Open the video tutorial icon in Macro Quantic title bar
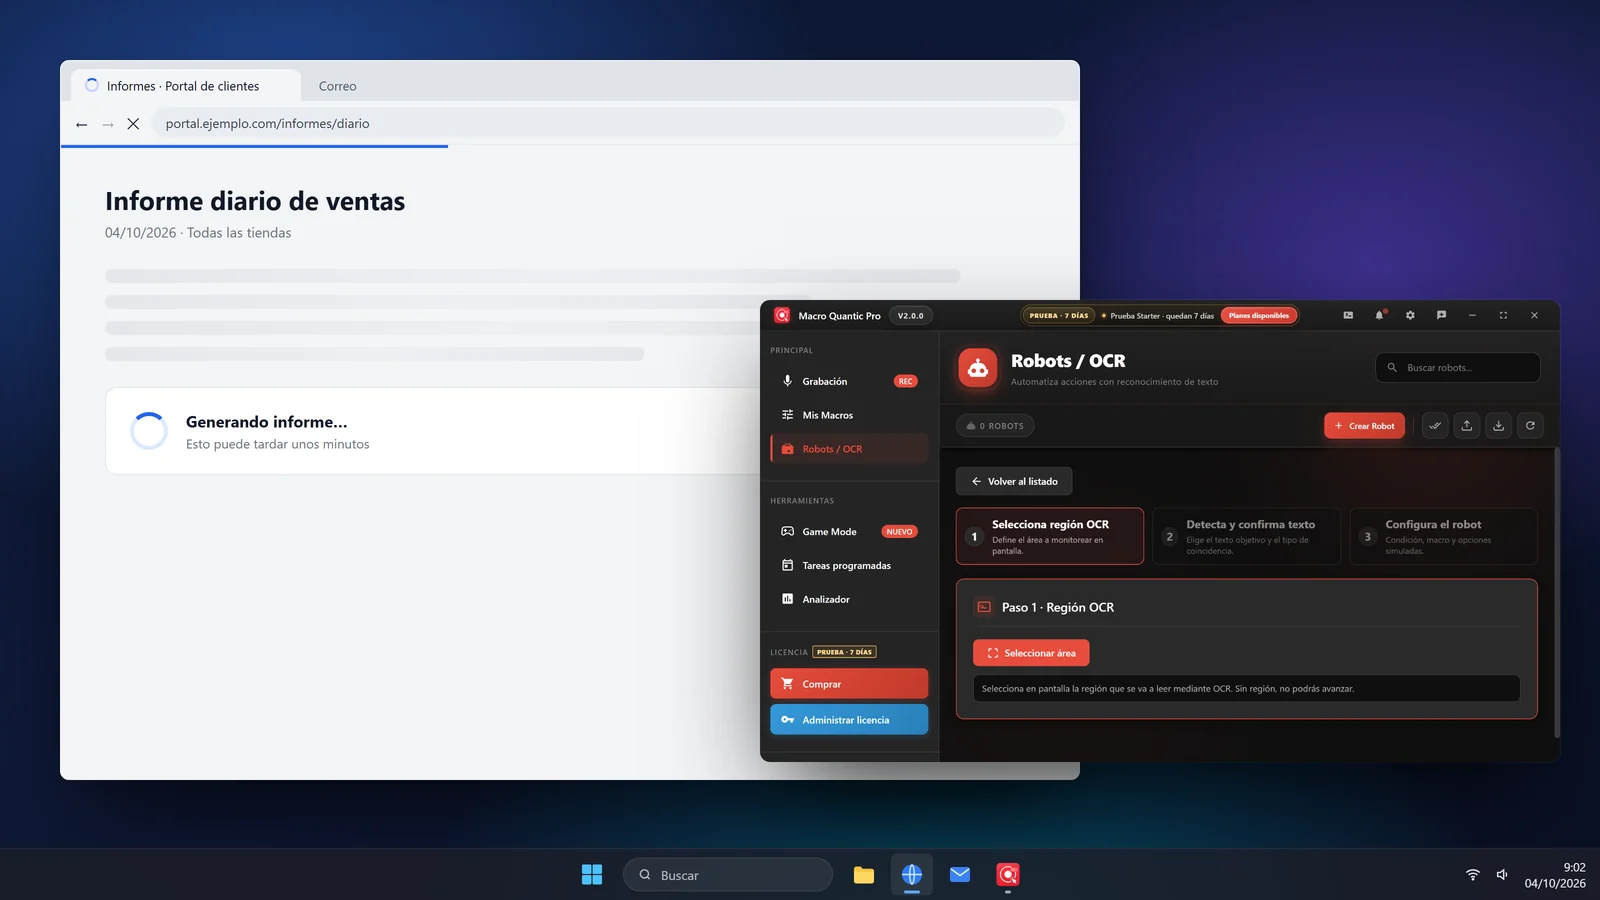 pyautogui.click(x=1348, y=315)
